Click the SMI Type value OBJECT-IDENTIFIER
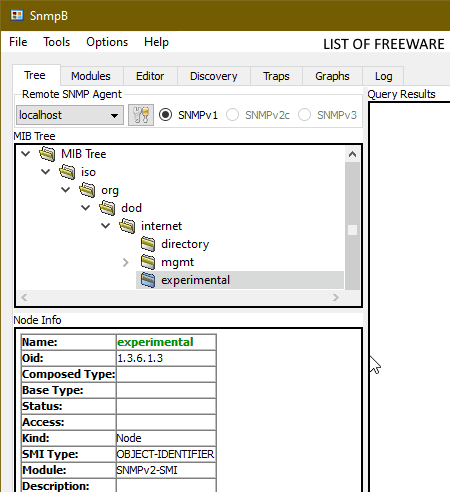 (165, 454)
